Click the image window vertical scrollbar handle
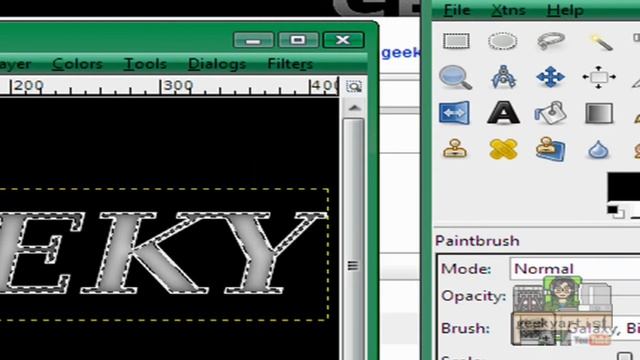The height and width of the screenshot is (360, 640). click(x=353, y=239)
